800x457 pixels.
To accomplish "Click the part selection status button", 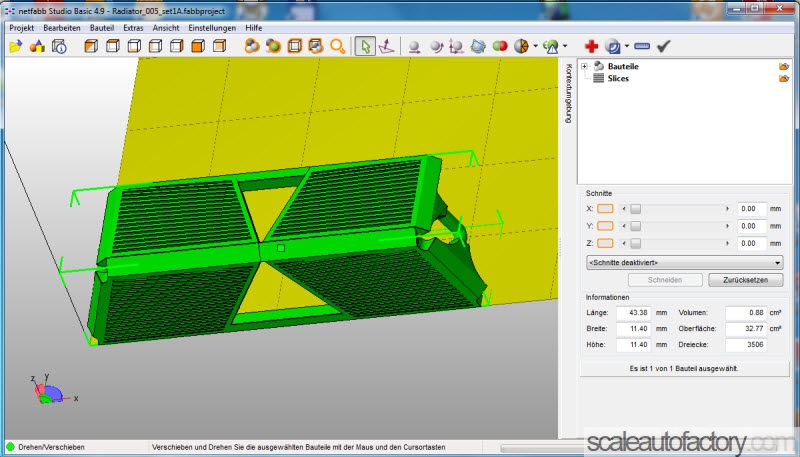I will tap(684, 368).
